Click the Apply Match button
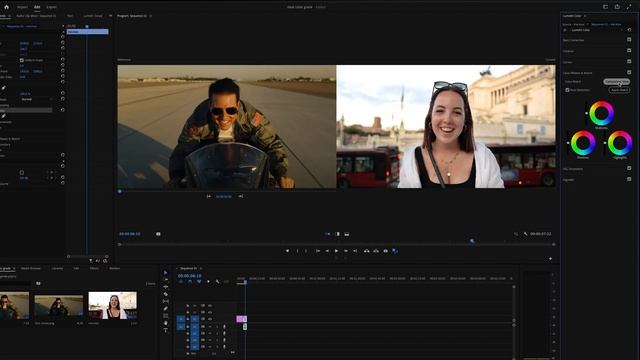The width and height of the screenshot is (640, 360). pos(619,90)
